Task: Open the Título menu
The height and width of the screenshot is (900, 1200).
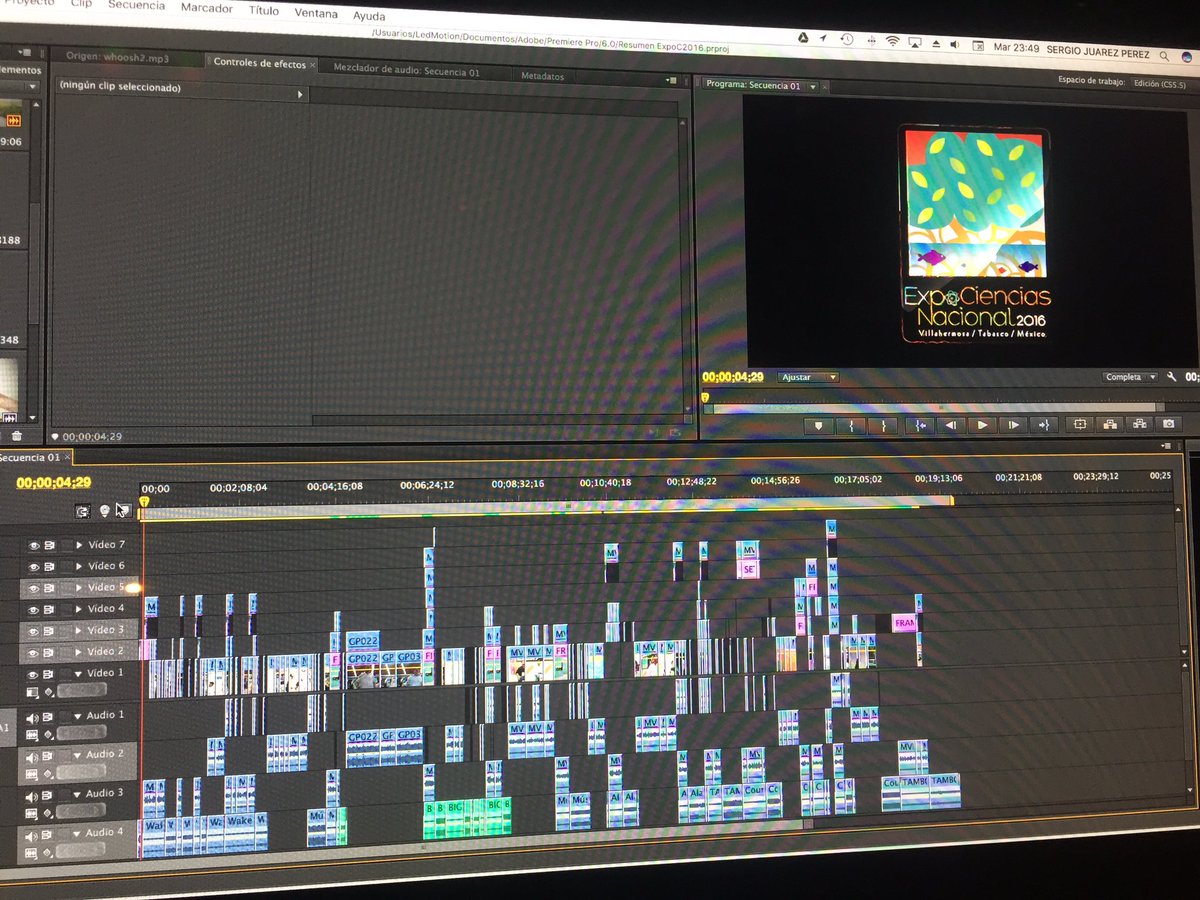Action: click(x=264, y=11)
